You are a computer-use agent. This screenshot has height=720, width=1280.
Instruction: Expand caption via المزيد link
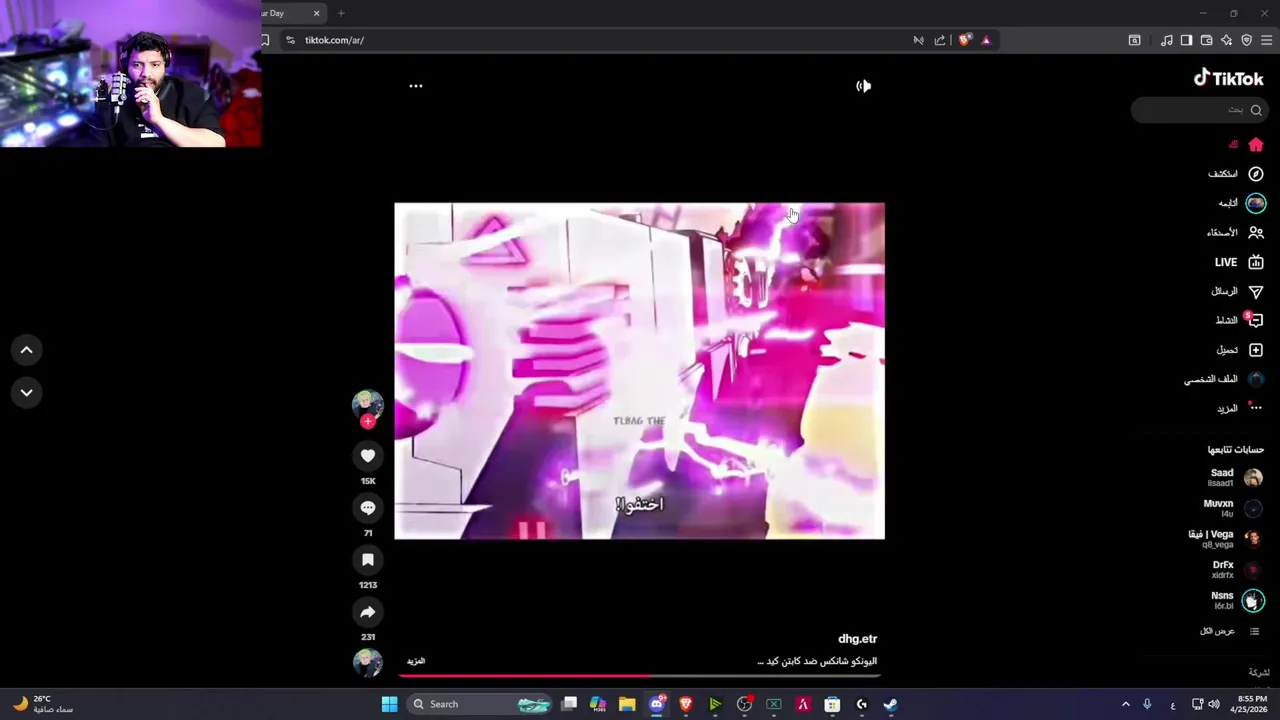tap(416, 661)
